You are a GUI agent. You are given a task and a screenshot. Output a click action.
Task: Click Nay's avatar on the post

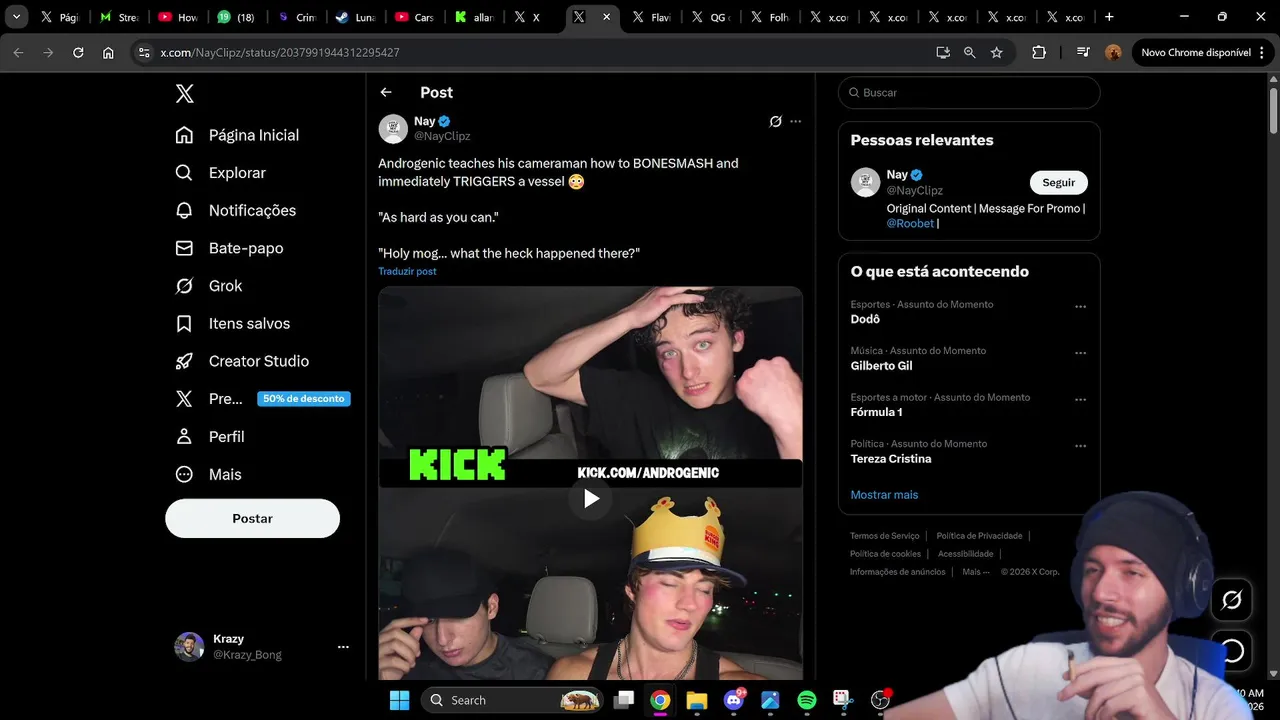(x=393, y=128)
